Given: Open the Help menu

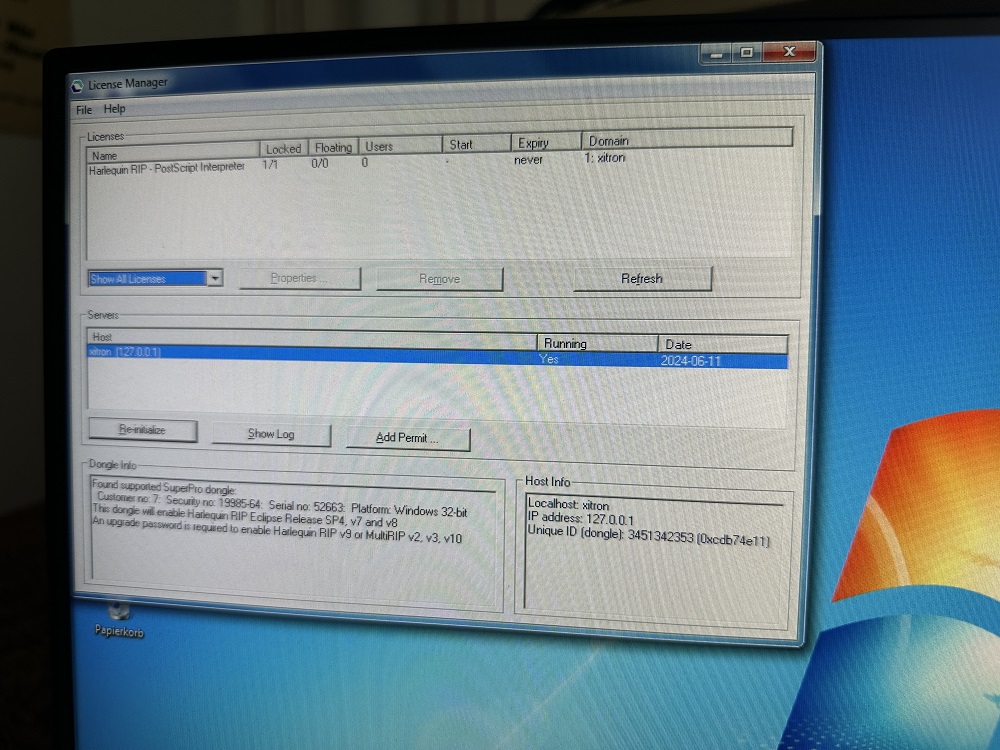Looking at the screenshot, I should coord(114,109).
